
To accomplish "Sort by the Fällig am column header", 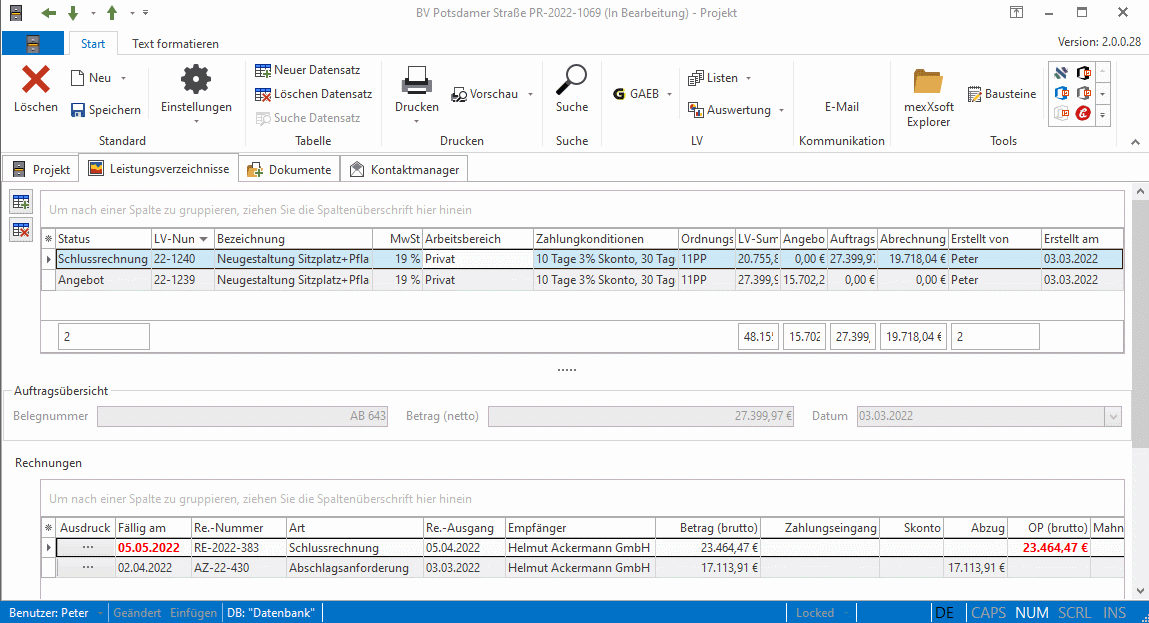I will tap(153, 528).
